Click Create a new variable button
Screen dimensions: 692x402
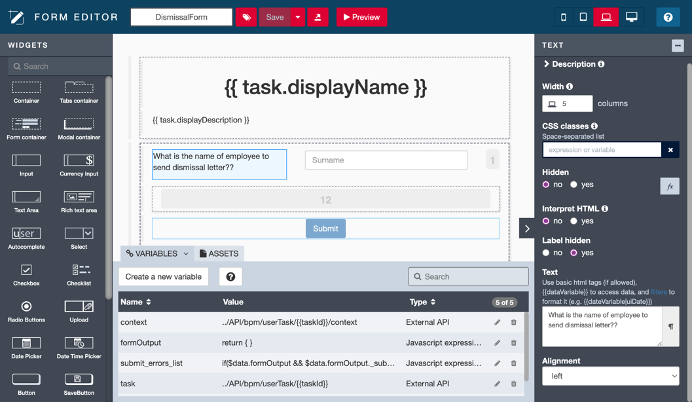coord(163,277)
